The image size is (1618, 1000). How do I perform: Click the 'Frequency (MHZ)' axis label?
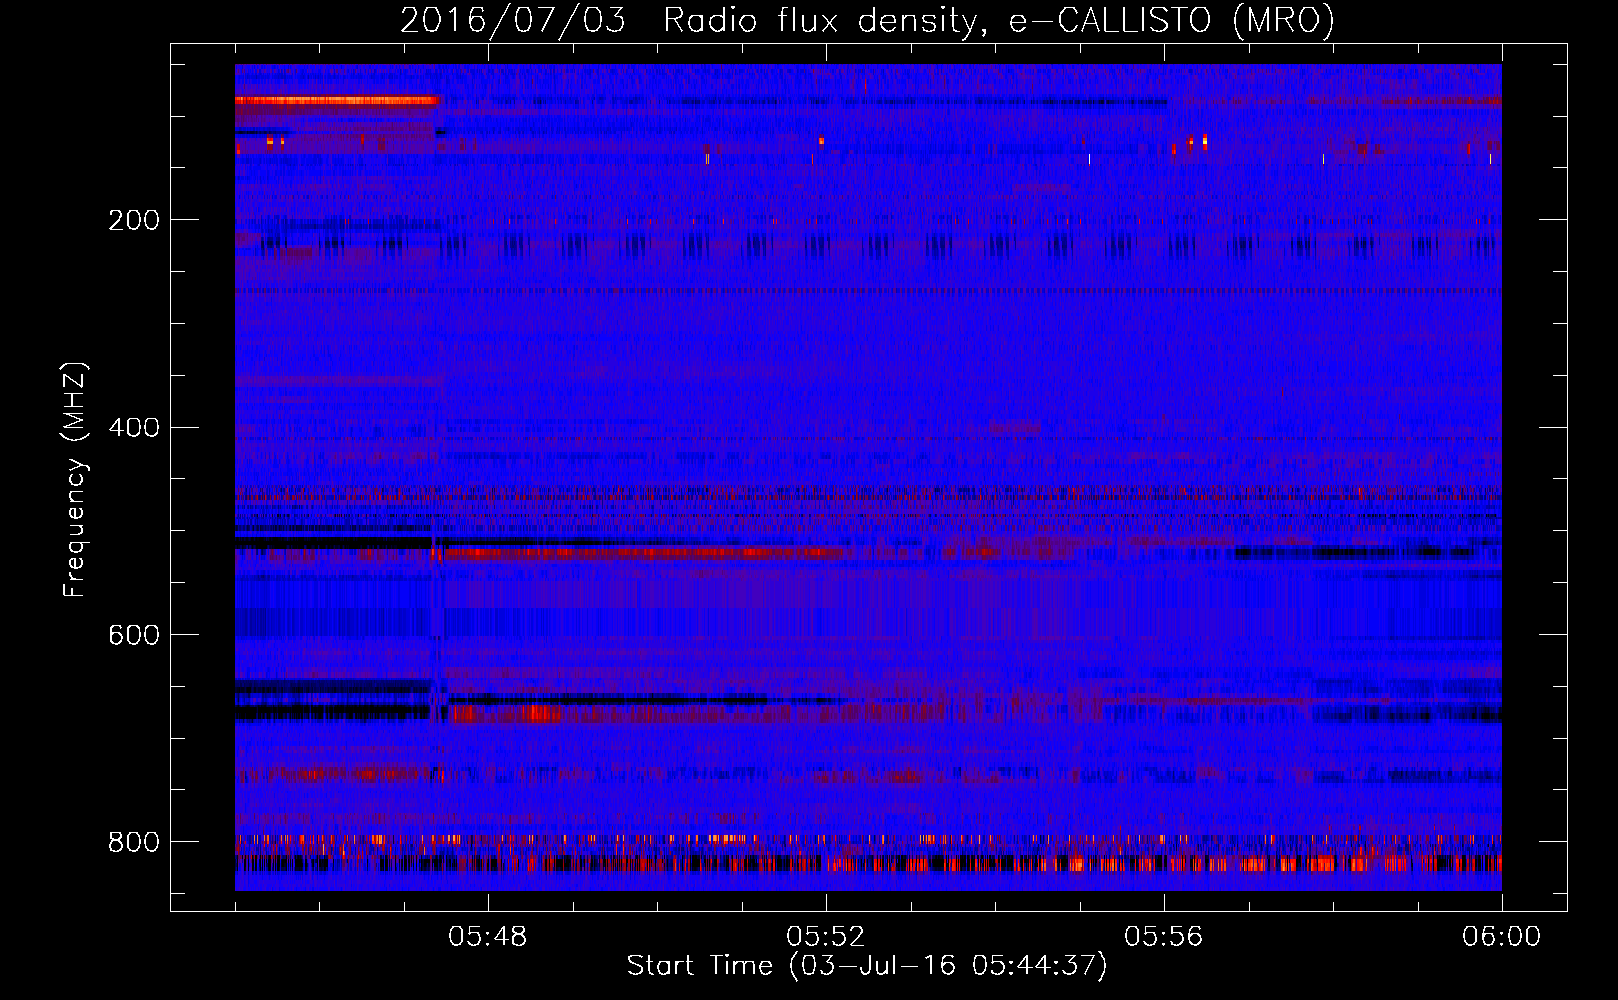75,480
